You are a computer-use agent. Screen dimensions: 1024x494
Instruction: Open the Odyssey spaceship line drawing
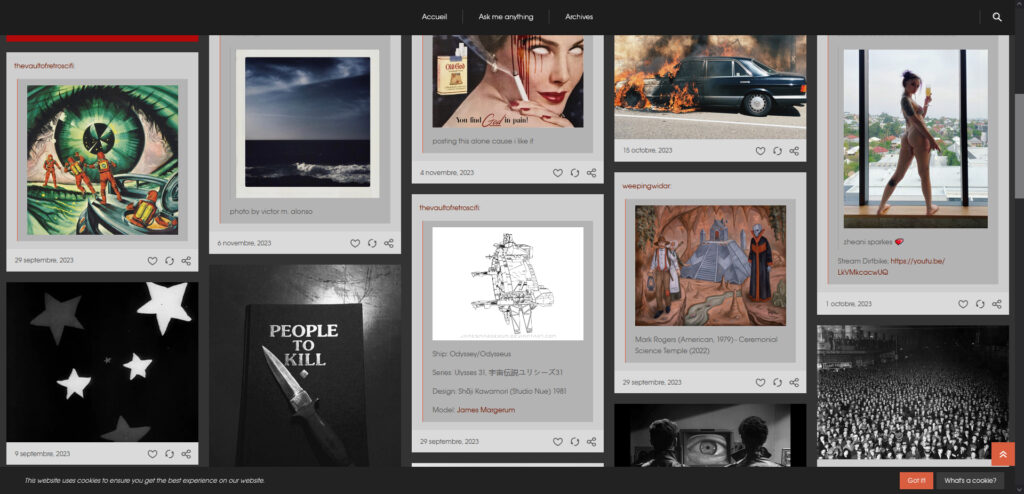pyautogui.click(x=507, y=284)
